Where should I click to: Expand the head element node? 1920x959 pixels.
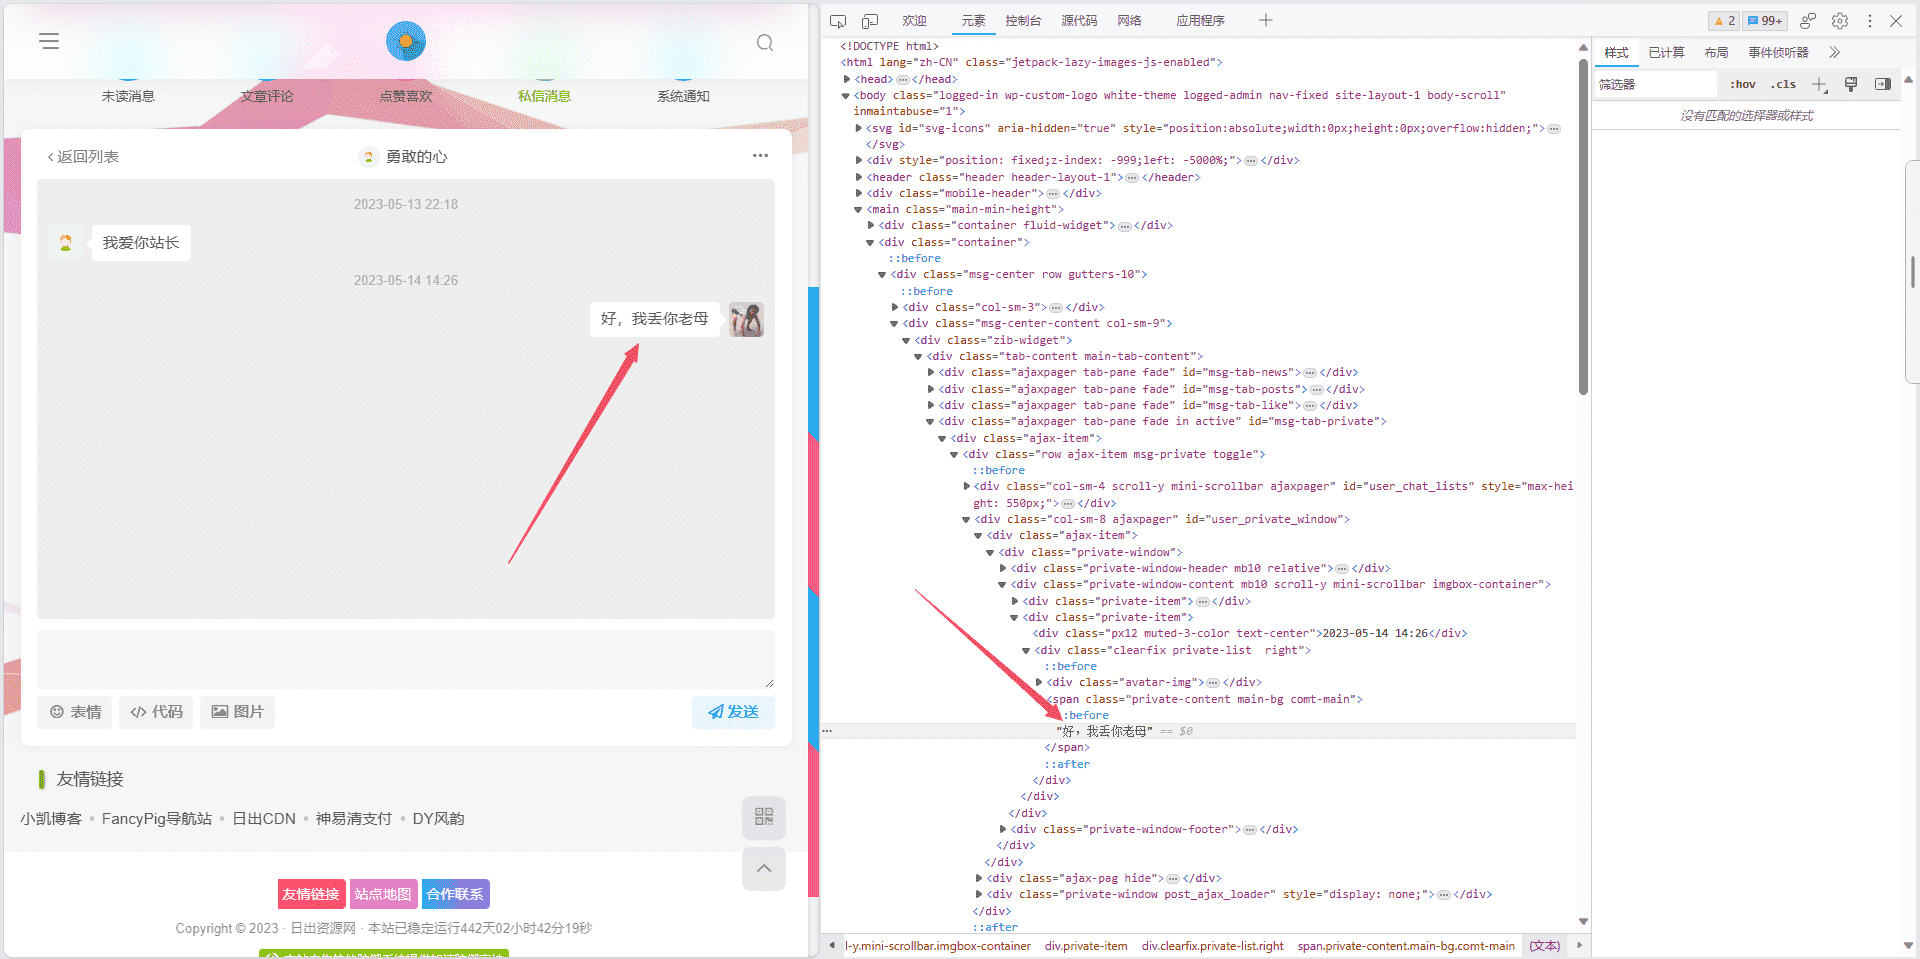[847, 79]
